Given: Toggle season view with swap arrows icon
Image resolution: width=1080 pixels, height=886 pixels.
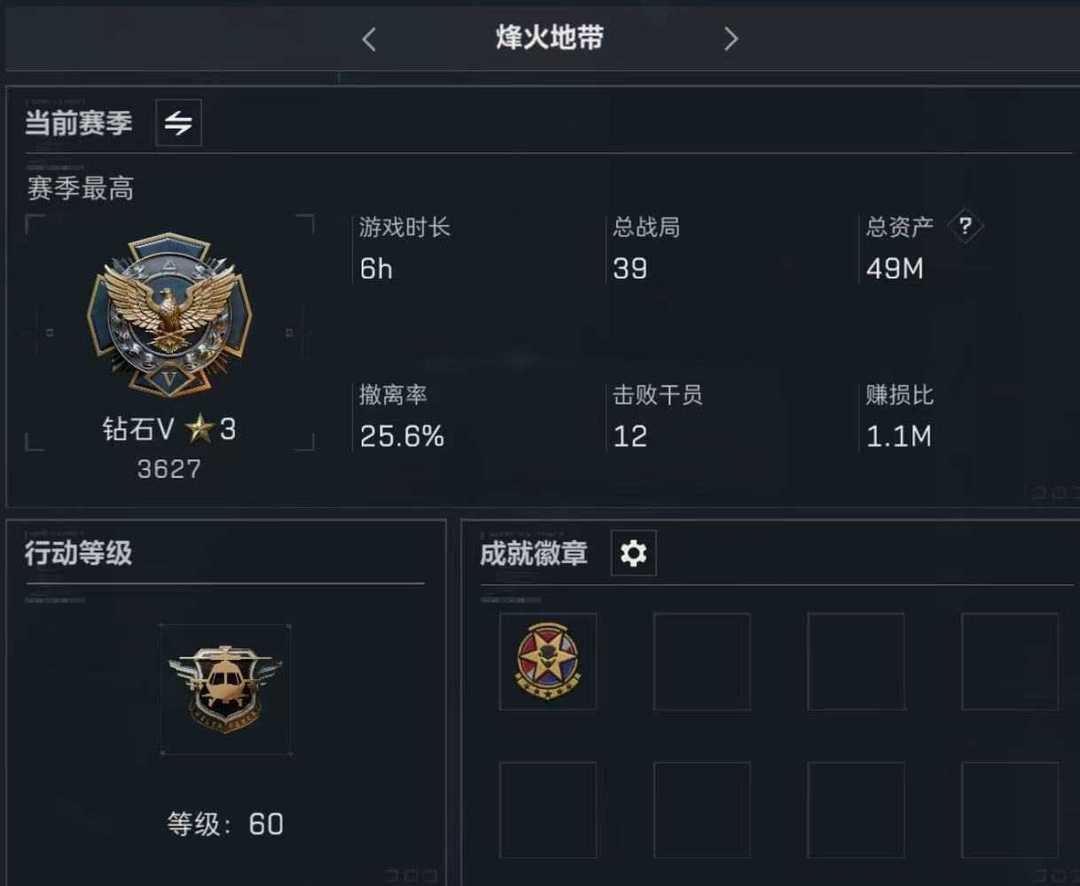Looking at the screenshot, I should point(178,123).
